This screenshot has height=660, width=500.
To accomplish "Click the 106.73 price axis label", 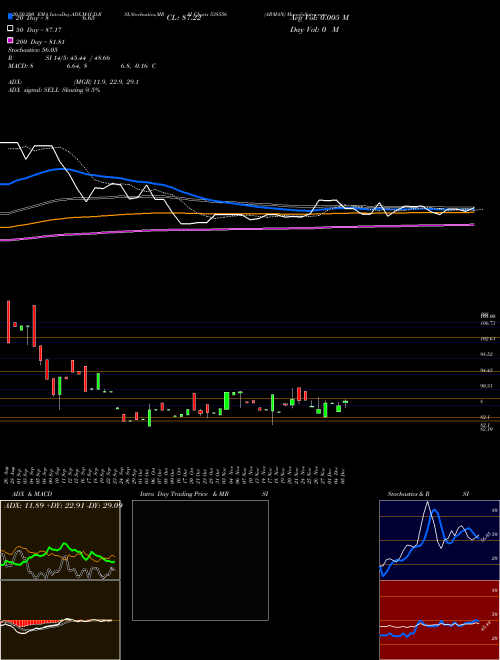I will pyautogui.click(x=488, y=323).
